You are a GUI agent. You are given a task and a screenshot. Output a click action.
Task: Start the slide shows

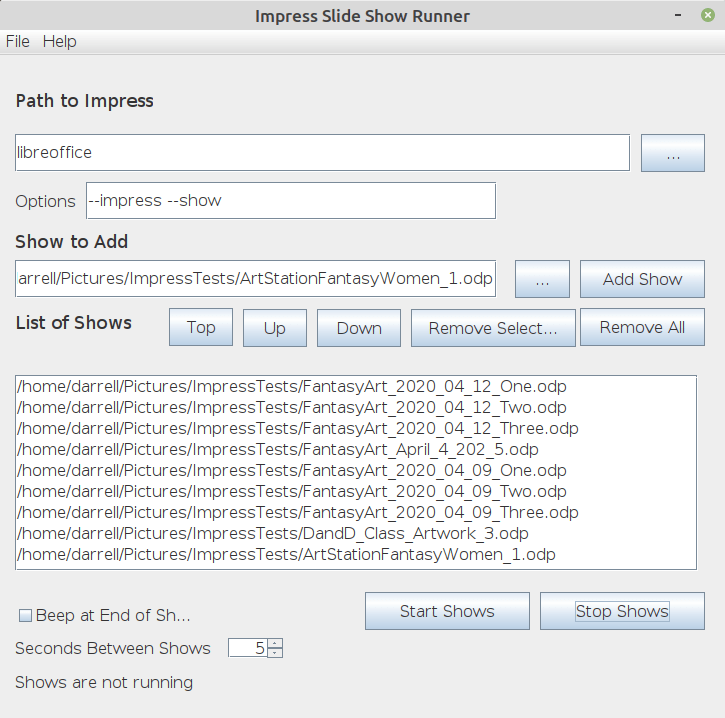(x=447, y=611)
